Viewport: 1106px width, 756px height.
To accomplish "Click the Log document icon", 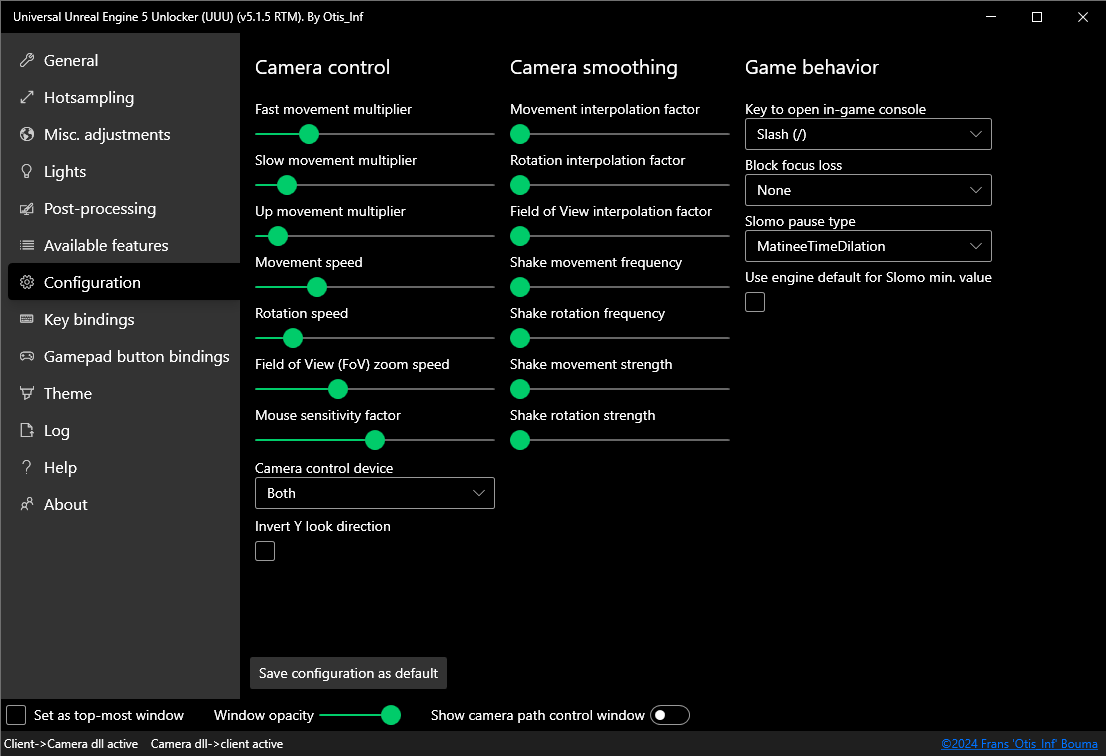I will pos(27,431).
